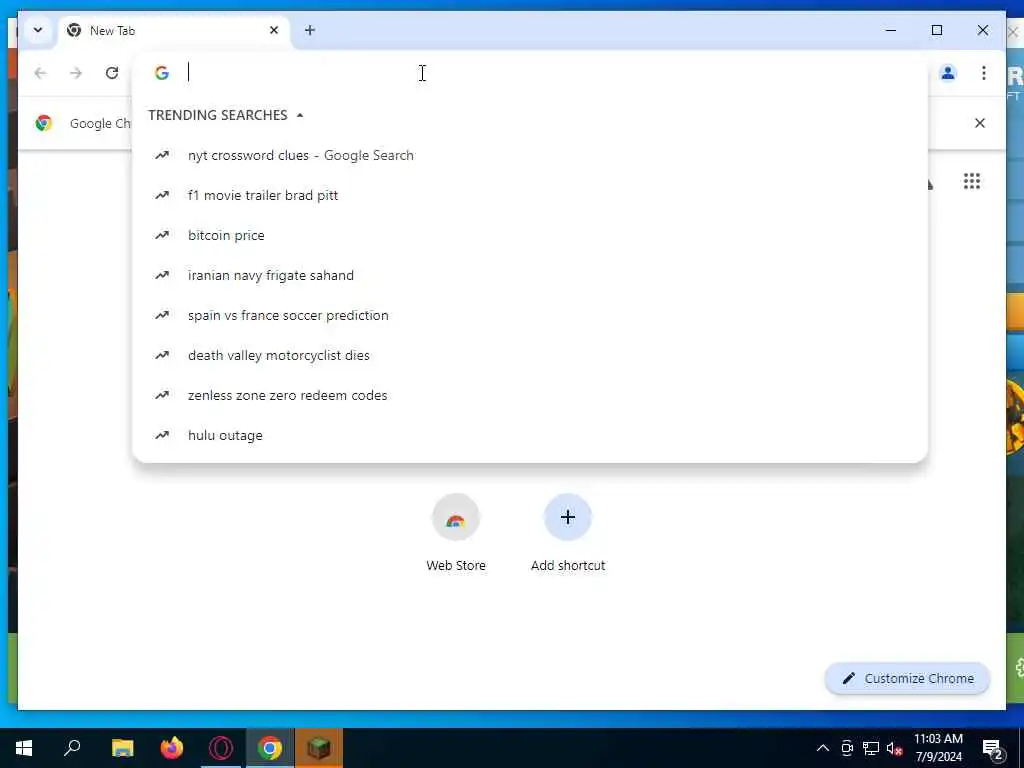Open Windows taskbar search
This screenshot has height=768, width=1024.
click(x=72, y=748)
